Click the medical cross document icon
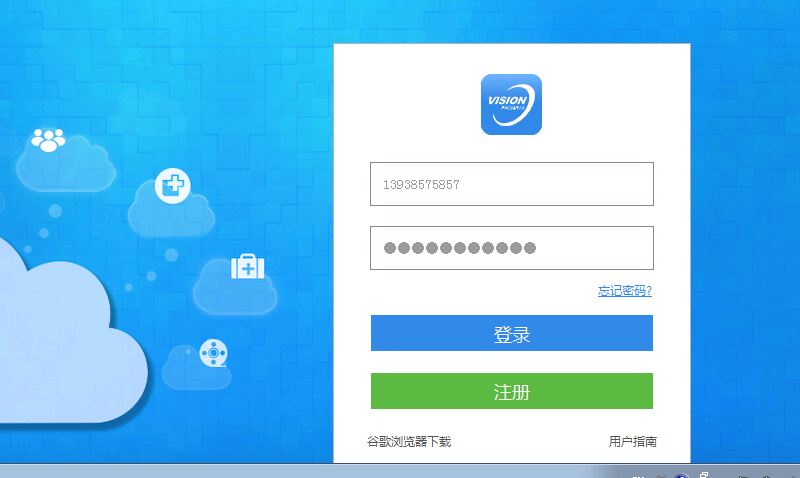Viewport: 800px width, 478px height. point(173,185)
